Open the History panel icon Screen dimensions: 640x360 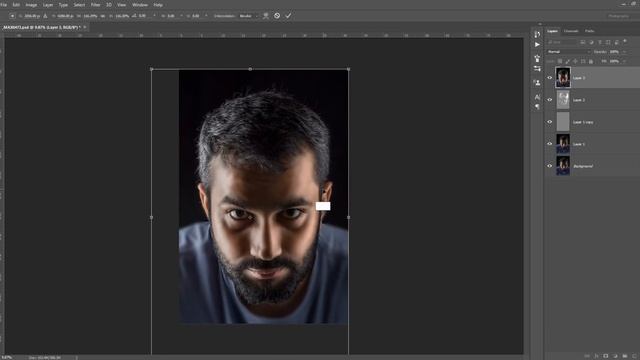tap(537, 34)
